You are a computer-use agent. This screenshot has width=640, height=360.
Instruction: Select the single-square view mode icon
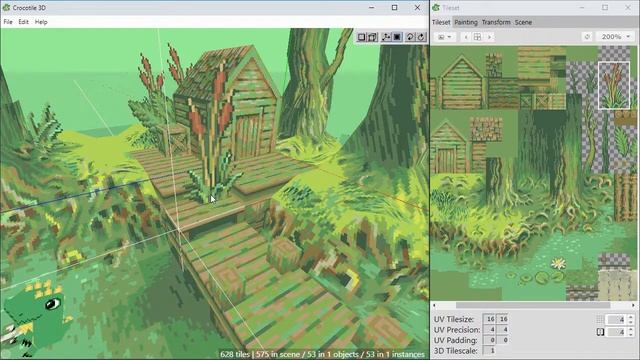click(361, 37)
